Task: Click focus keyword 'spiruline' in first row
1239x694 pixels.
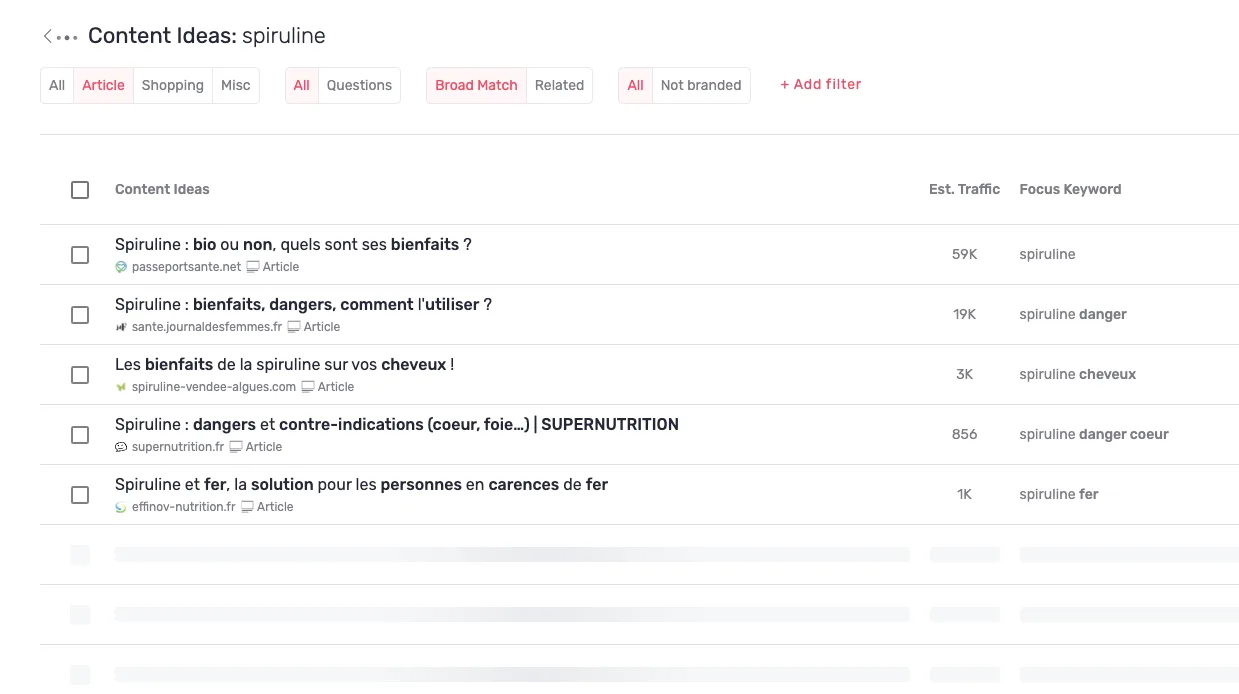Action: 1047,255
